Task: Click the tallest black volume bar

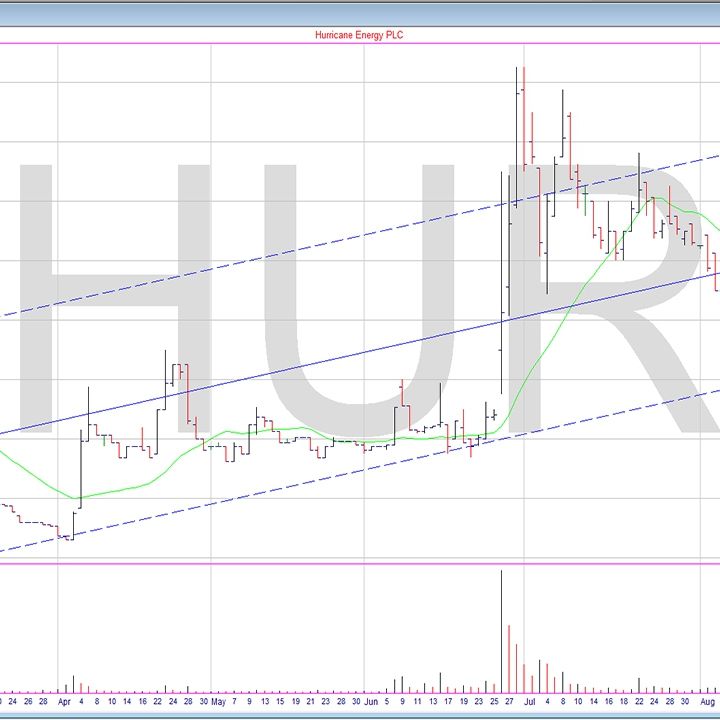Action: coord(501,630)
